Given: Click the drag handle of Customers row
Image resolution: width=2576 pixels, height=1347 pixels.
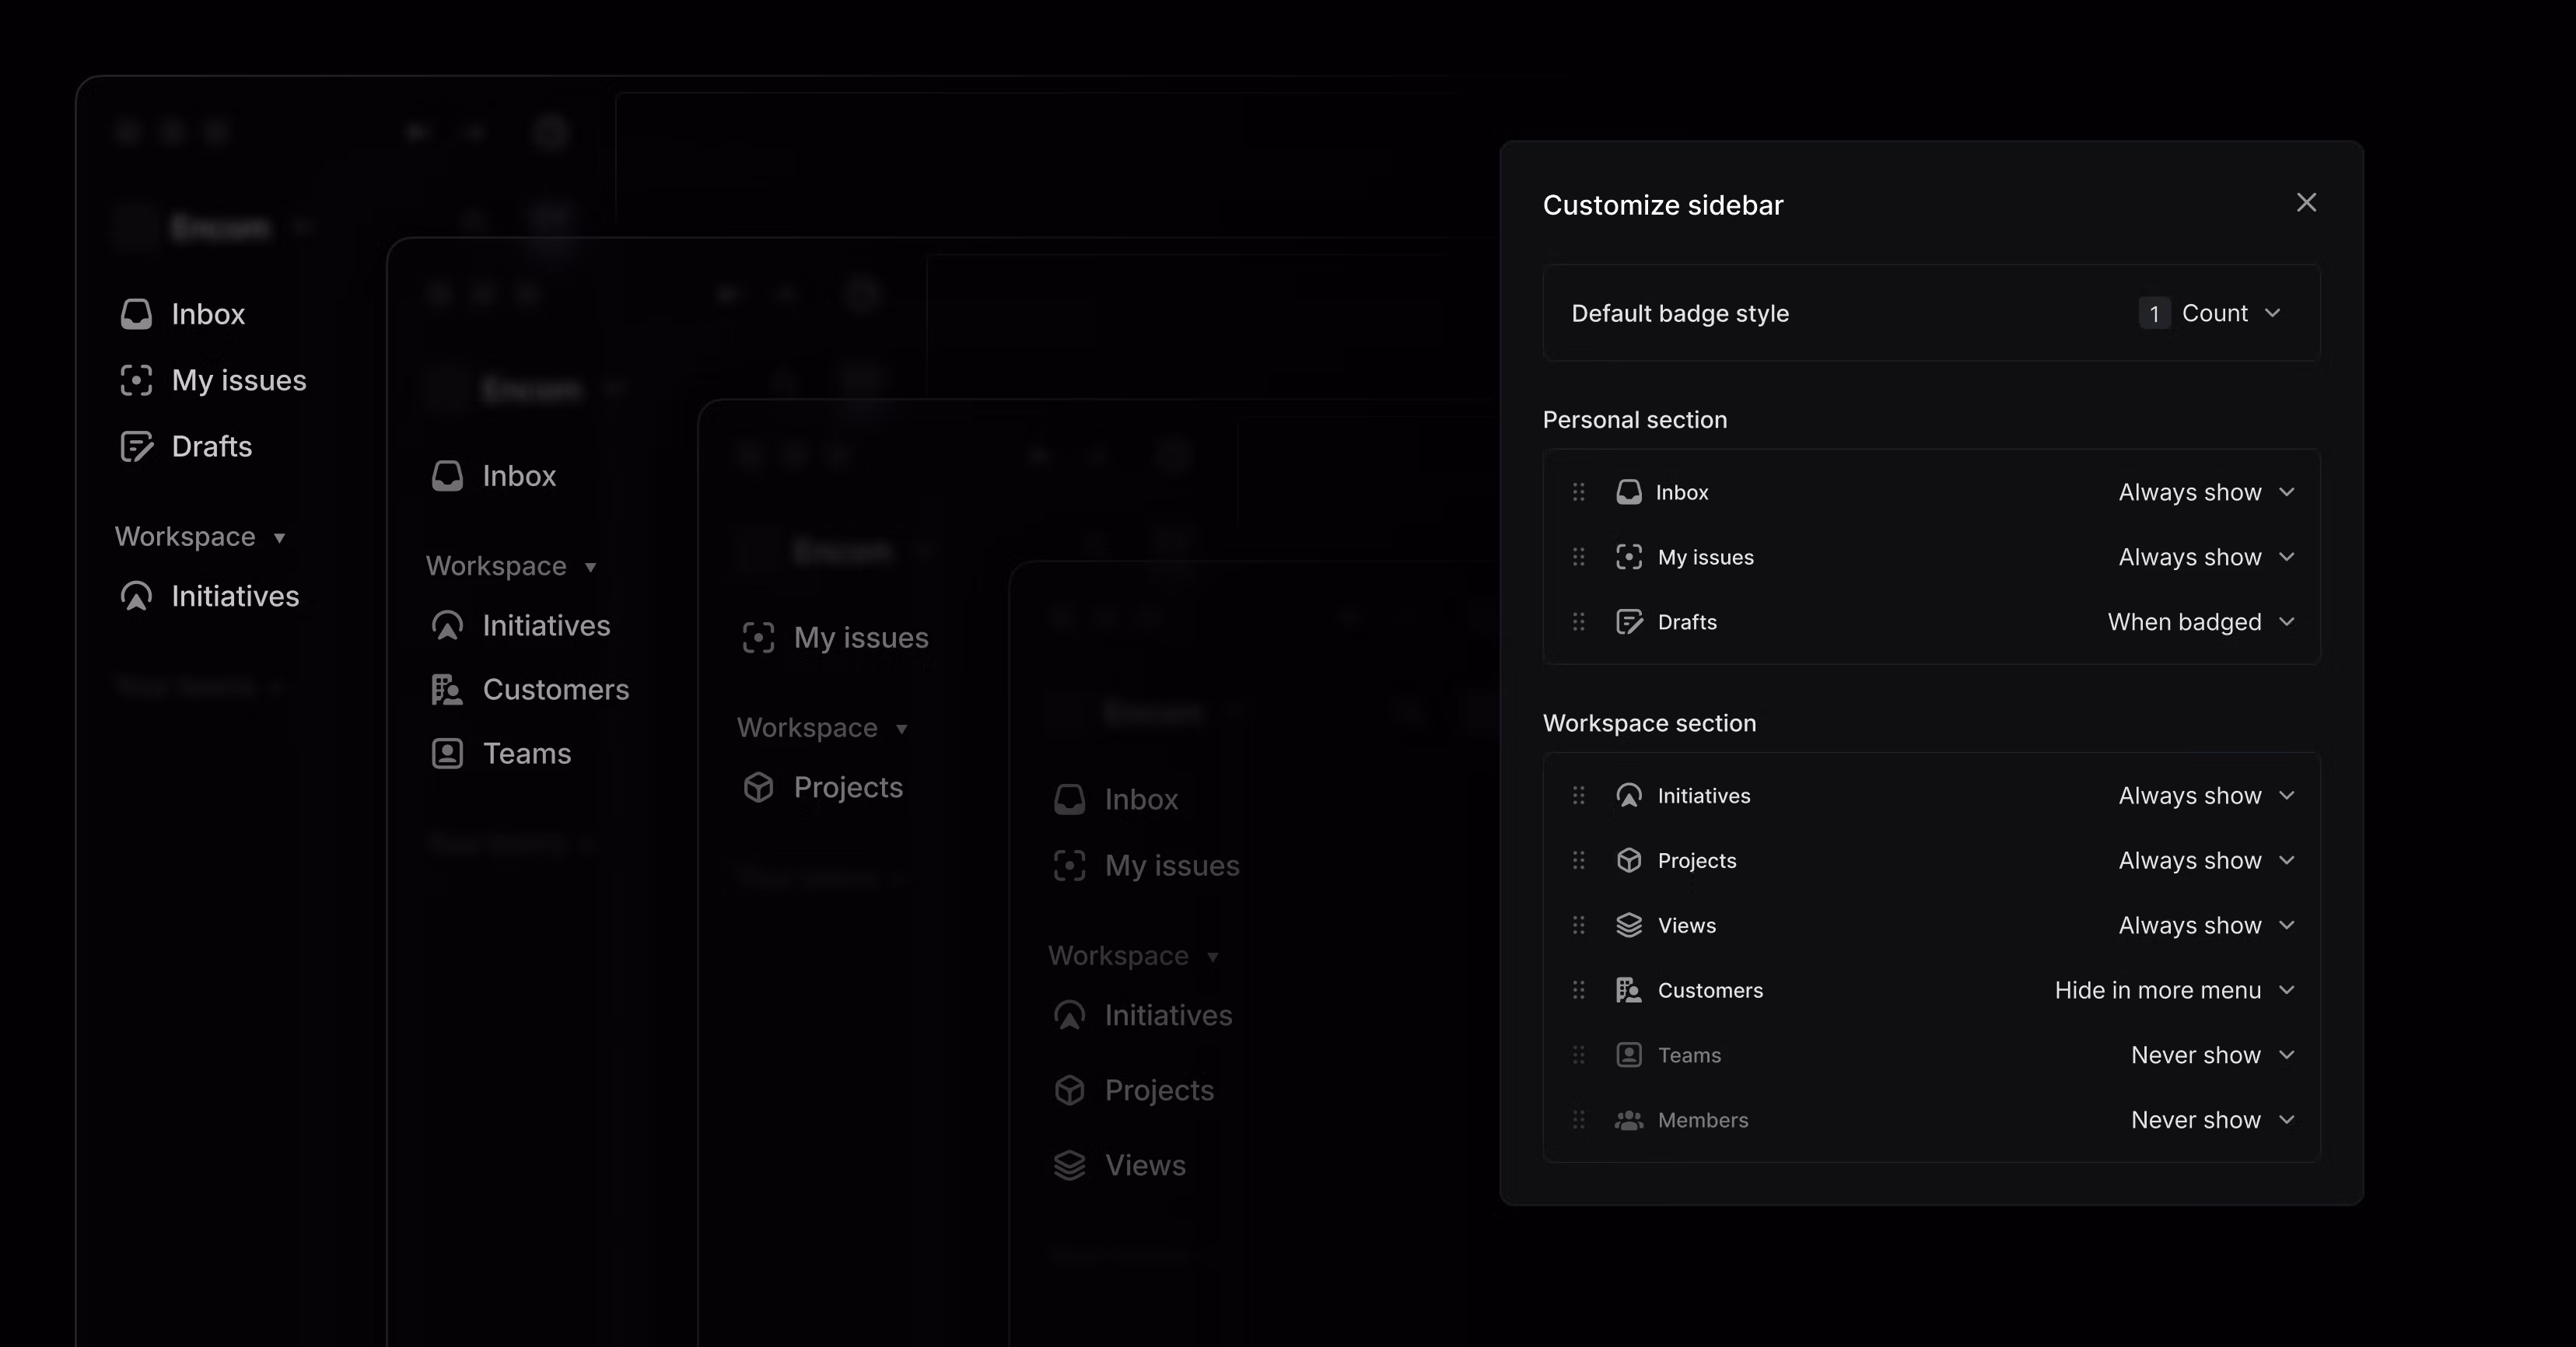Looking at the screenshot, I should [x=1578, y=990].
